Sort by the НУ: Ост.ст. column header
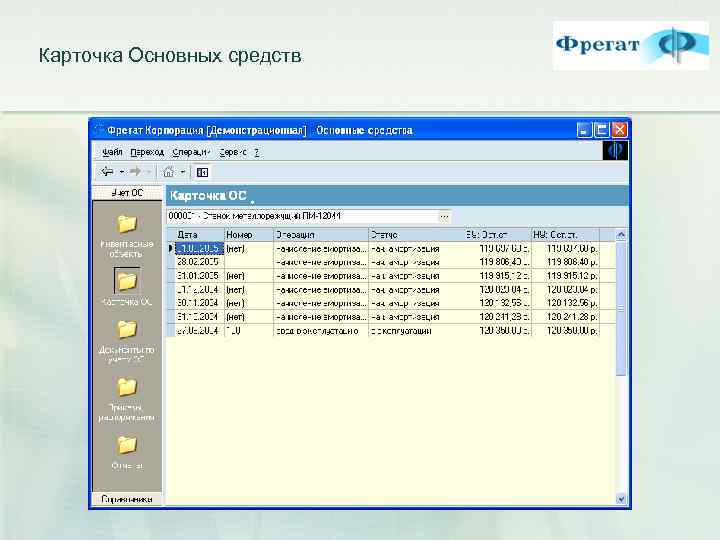 [x=566, y=235]
